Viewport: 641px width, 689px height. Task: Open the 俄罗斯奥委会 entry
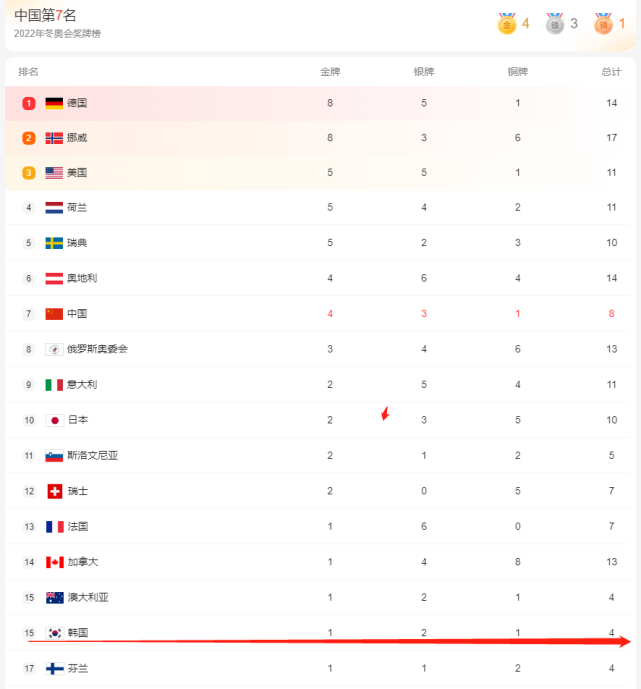pyautogui.click(x=97, y=349)
